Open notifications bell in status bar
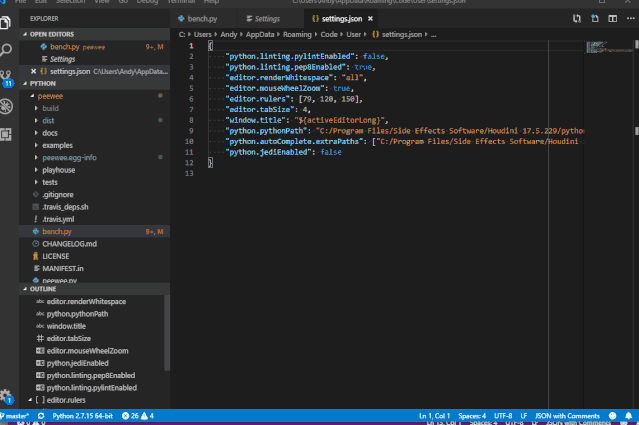The height and width of the screenshot is (425, 639). 628,416
